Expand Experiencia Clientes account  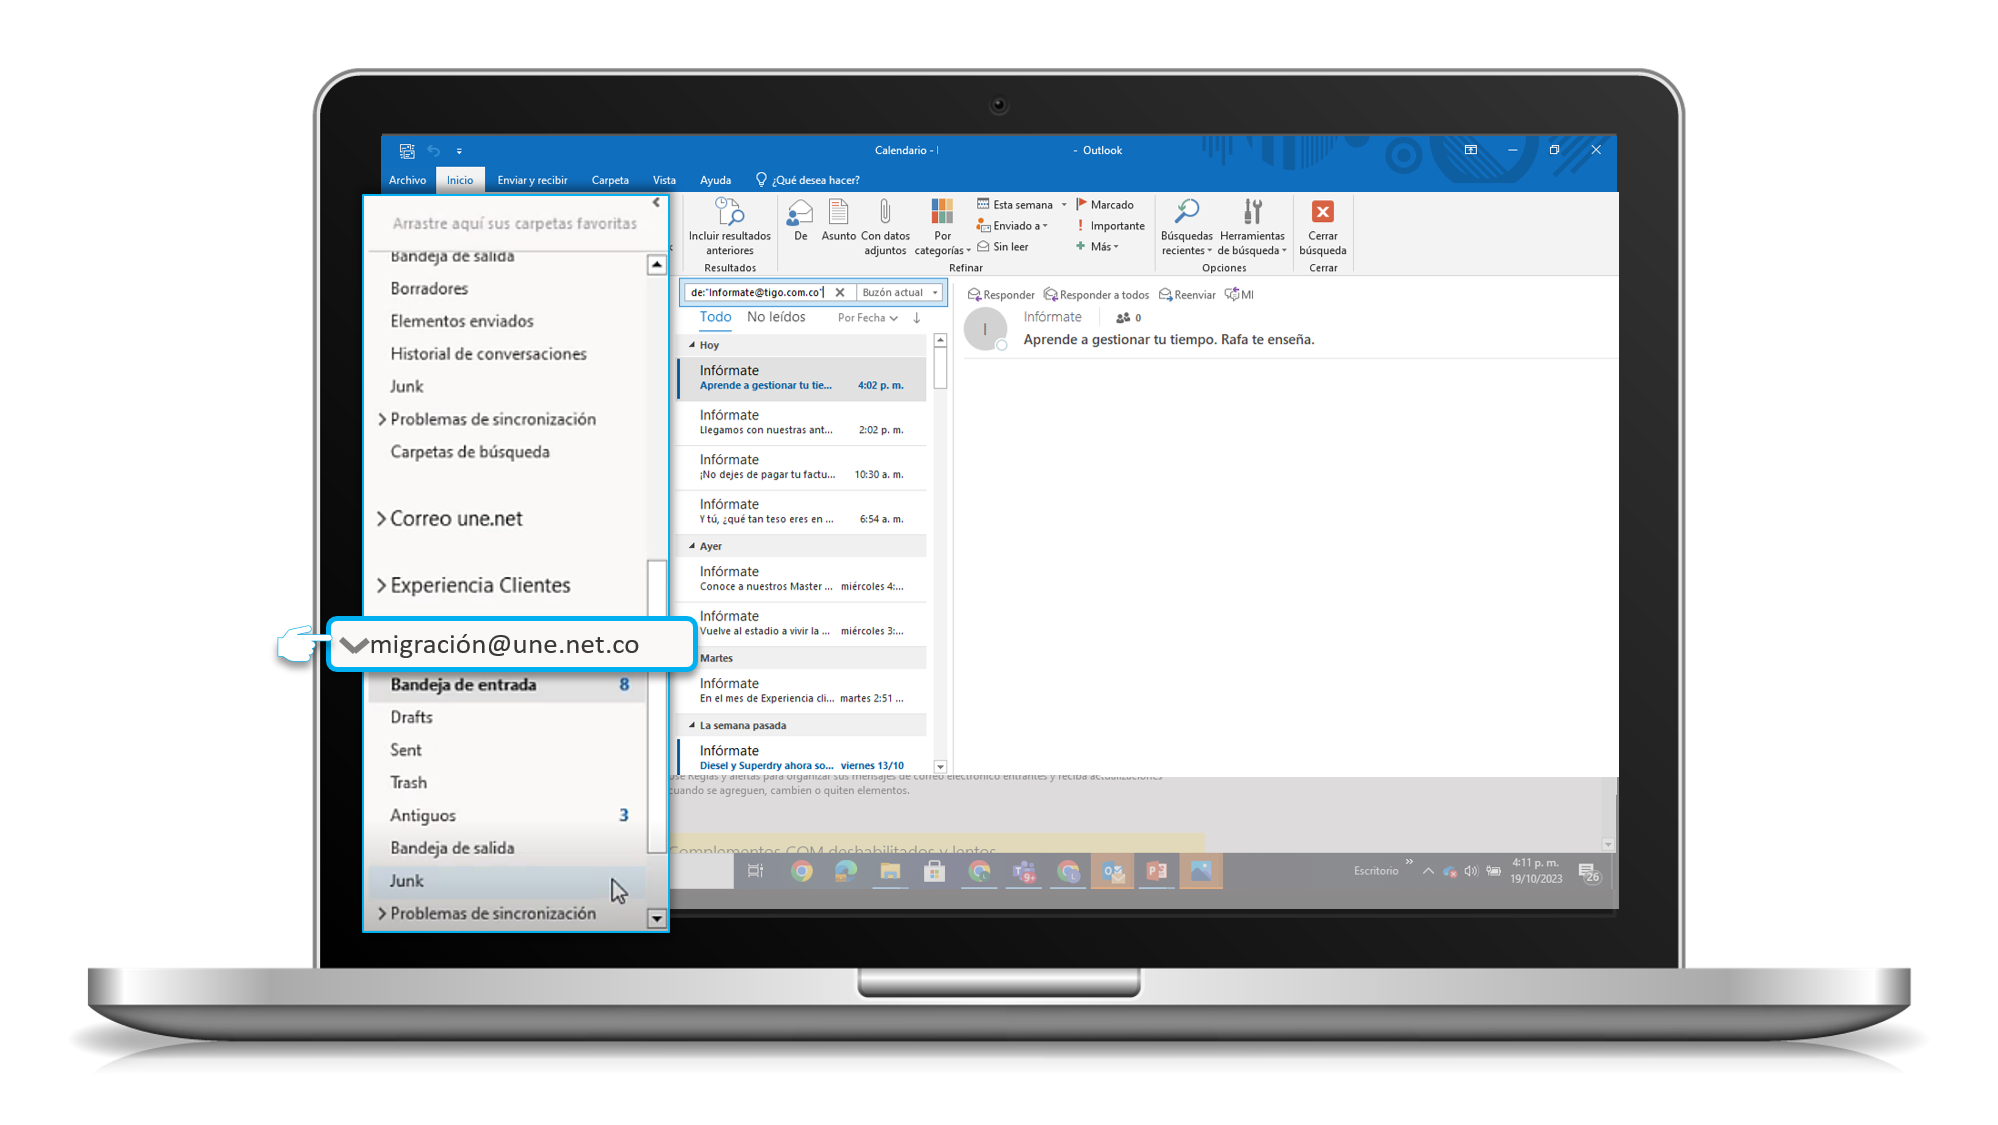[381, 586]
